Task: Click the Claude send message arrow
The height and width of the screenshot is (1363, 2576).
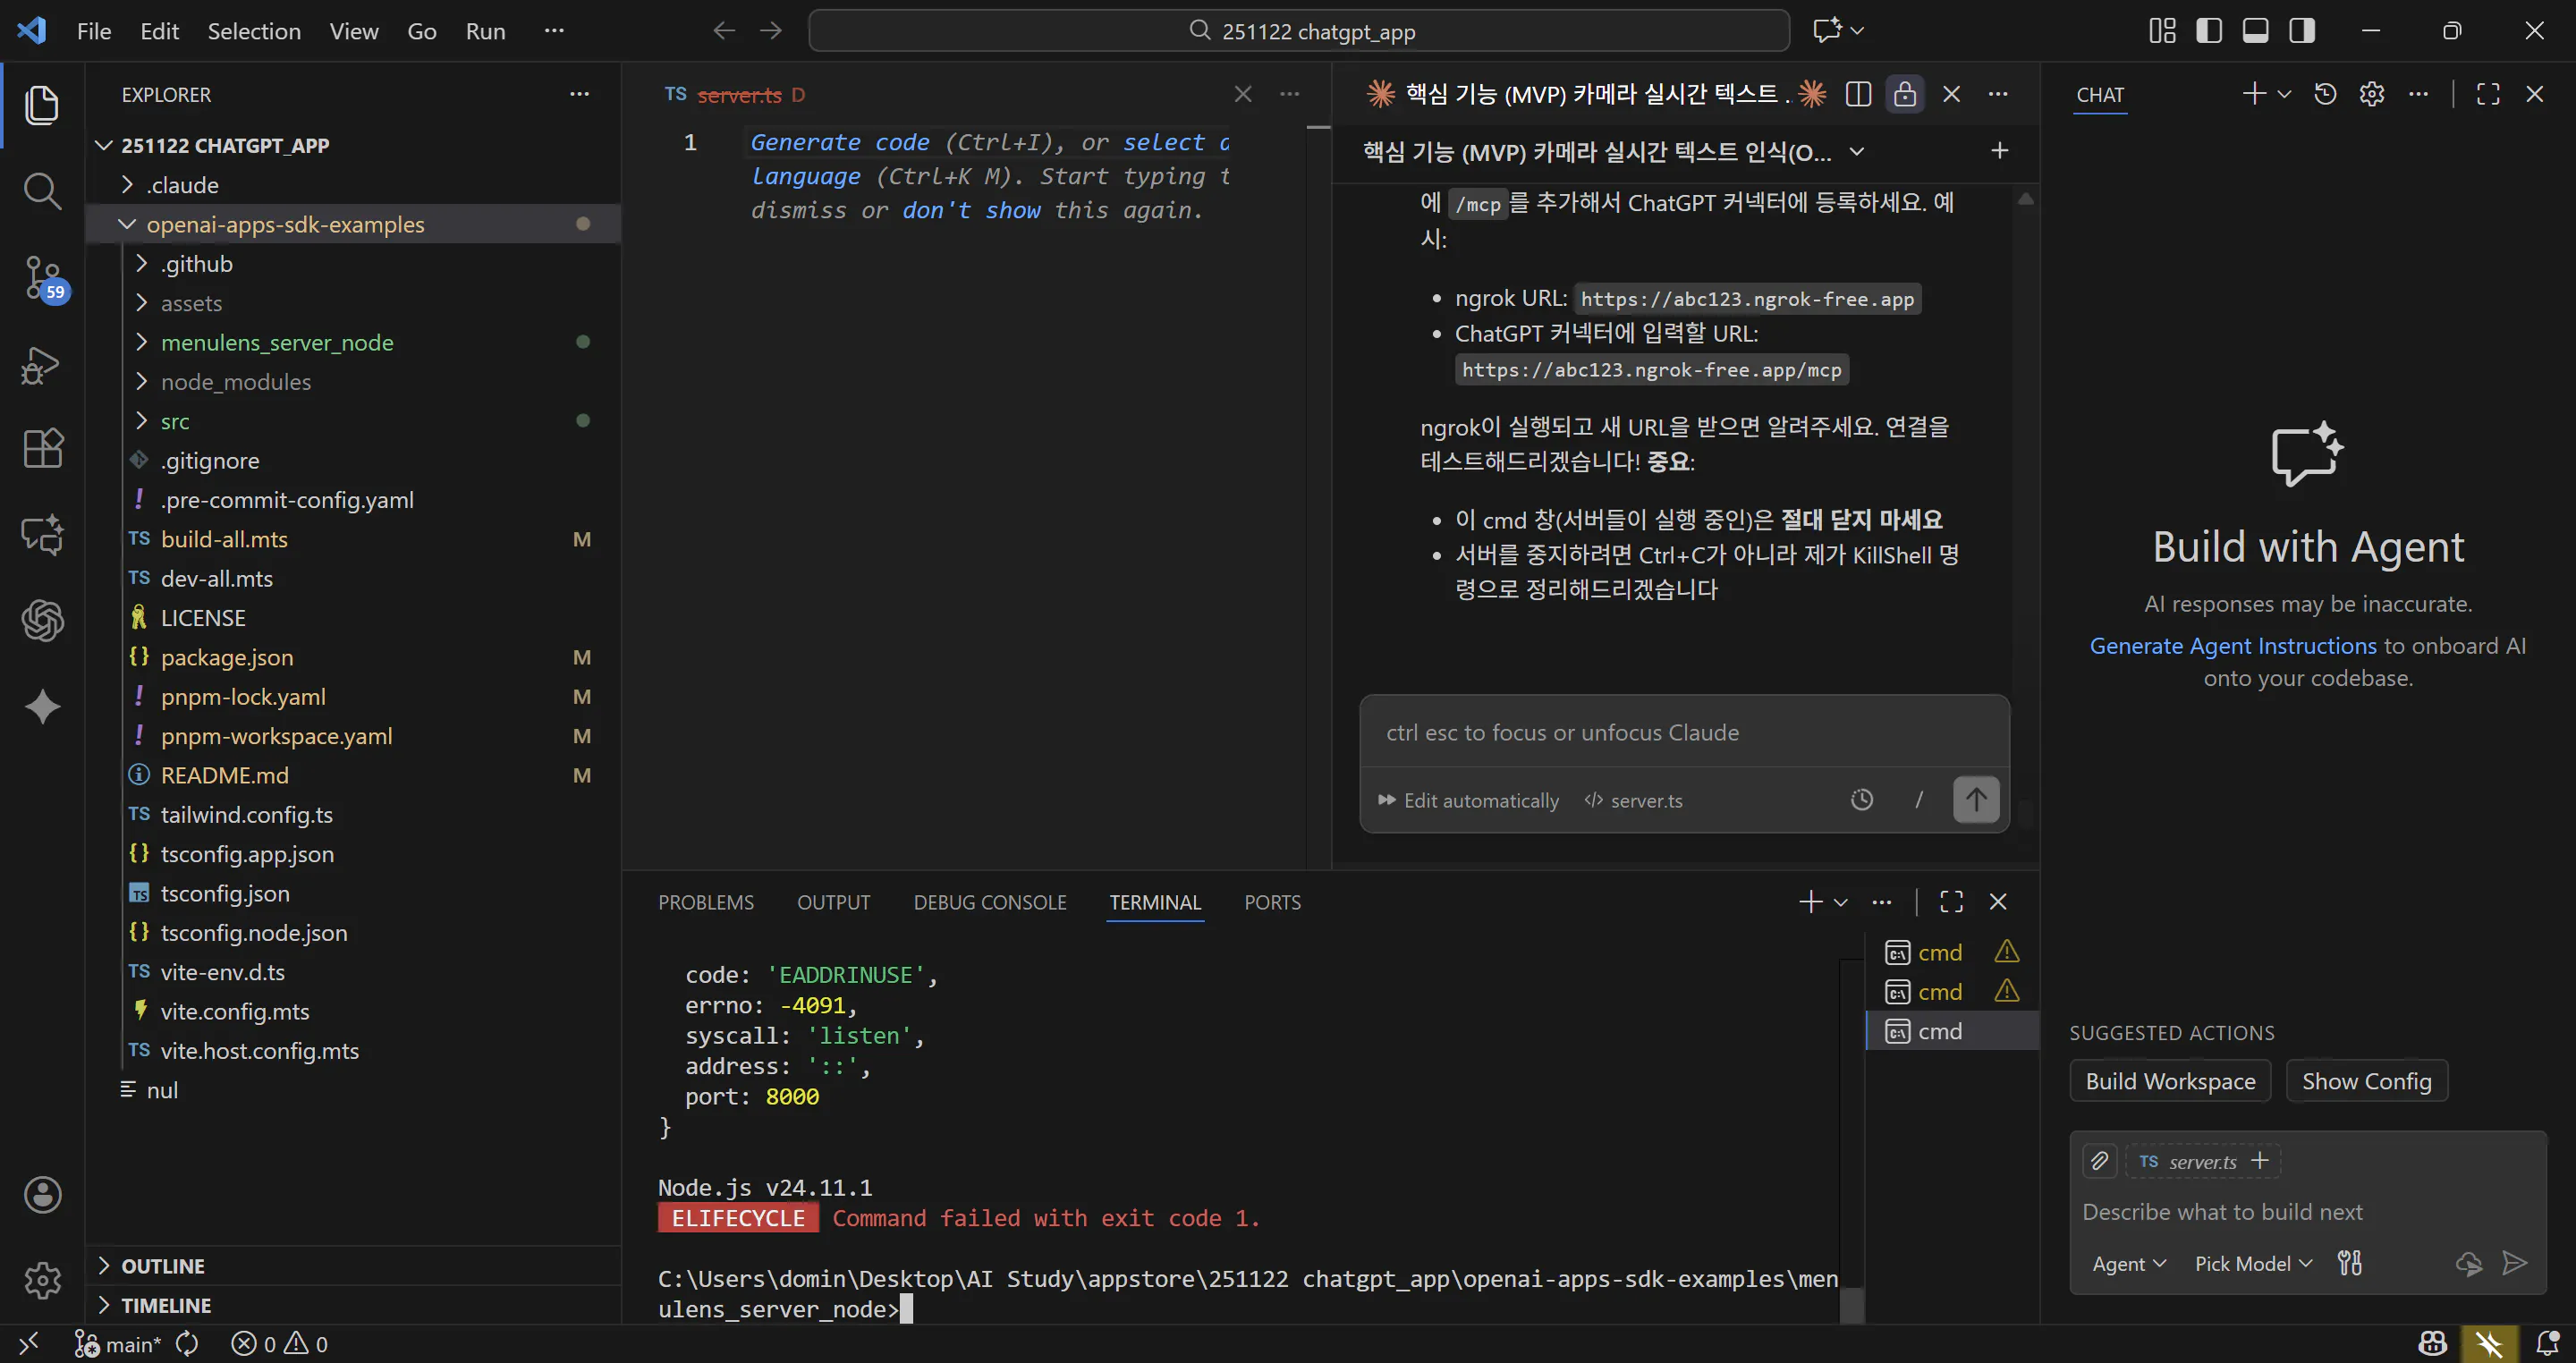Action: (x=1976, y=799)
